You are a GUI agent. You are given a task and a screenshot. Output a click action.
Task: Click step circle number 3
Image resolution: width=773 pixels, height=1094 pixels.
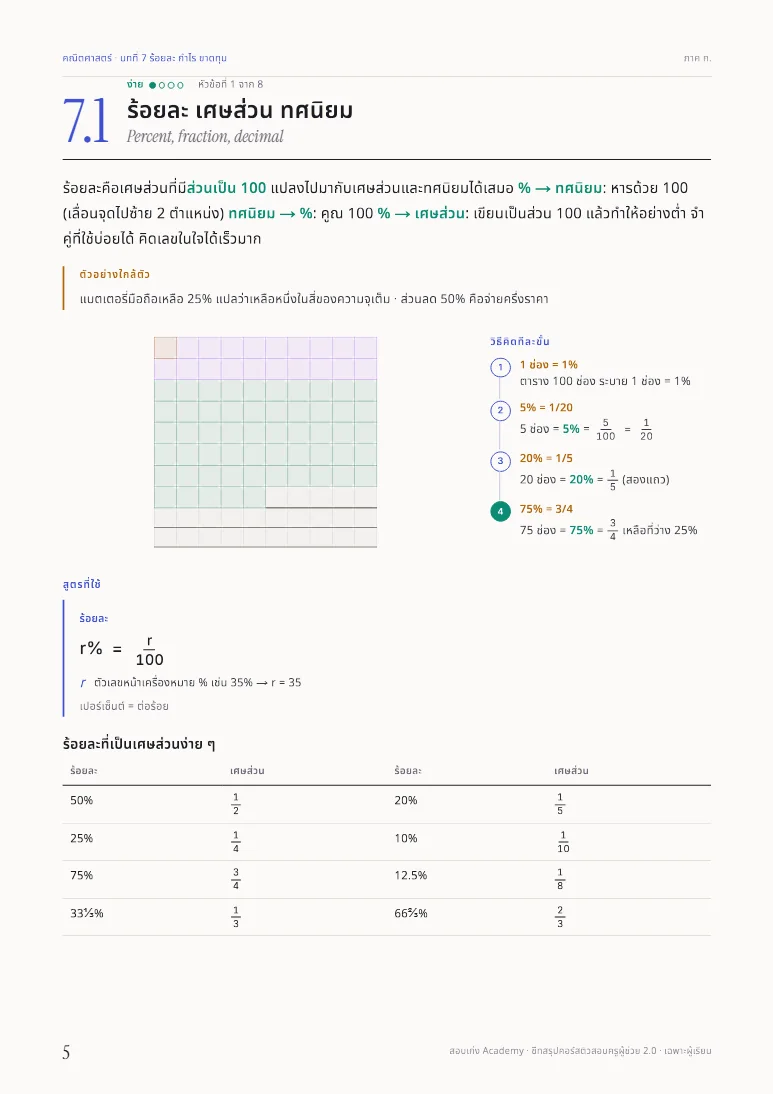click(x=500, y=461)
